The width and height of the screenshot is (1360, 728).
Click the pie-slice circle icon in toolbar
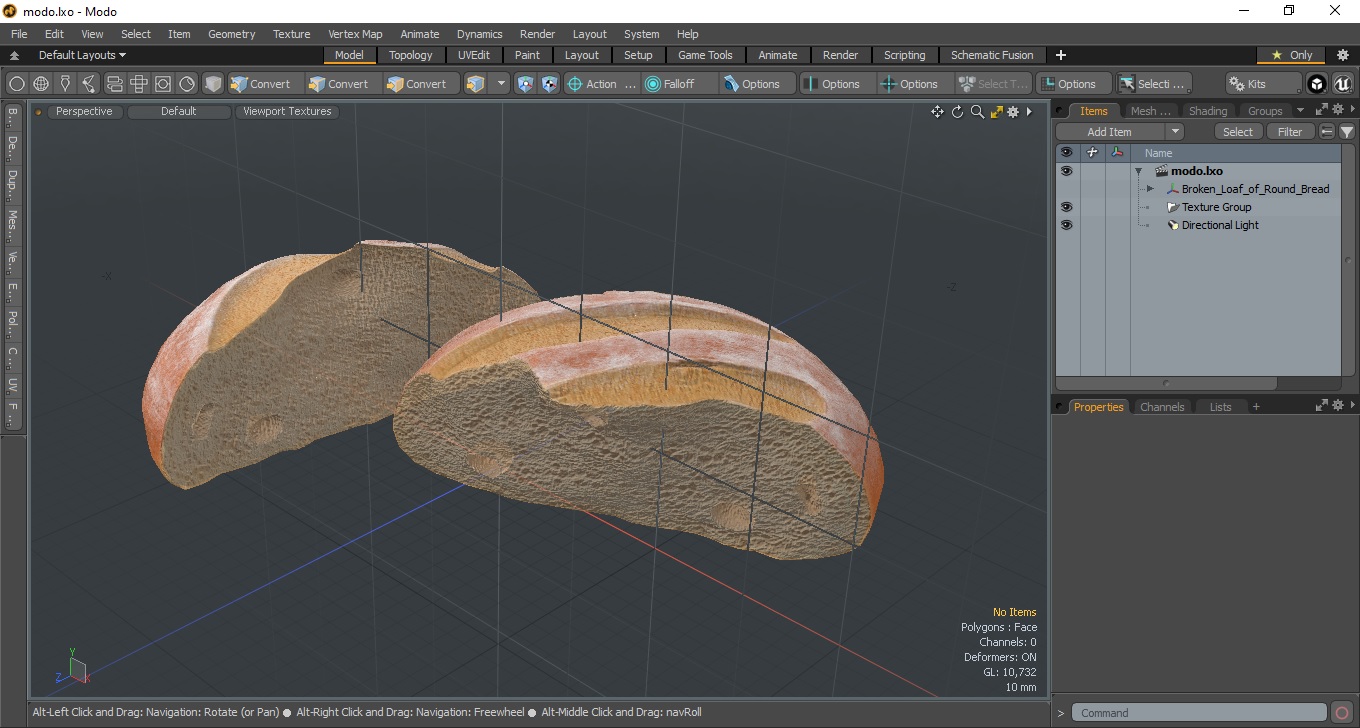187,84
